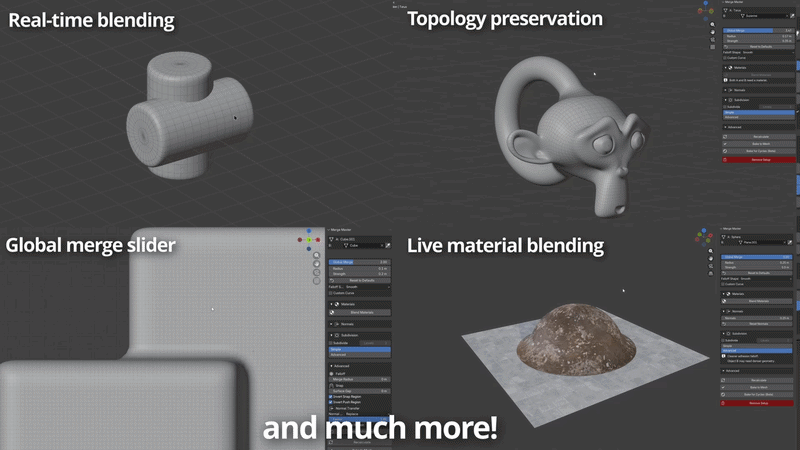The width and height of the screenshot is (800, 450).
Task: Expand the Normals section in top-right panel
Action: (726, 90)
